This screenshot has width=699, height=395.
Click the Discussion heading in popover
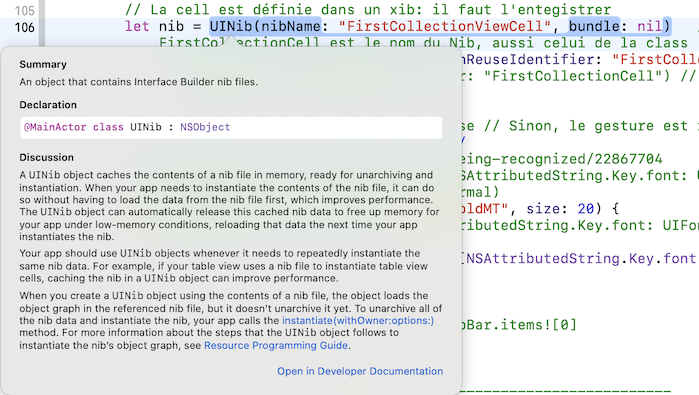click(46, 157)
